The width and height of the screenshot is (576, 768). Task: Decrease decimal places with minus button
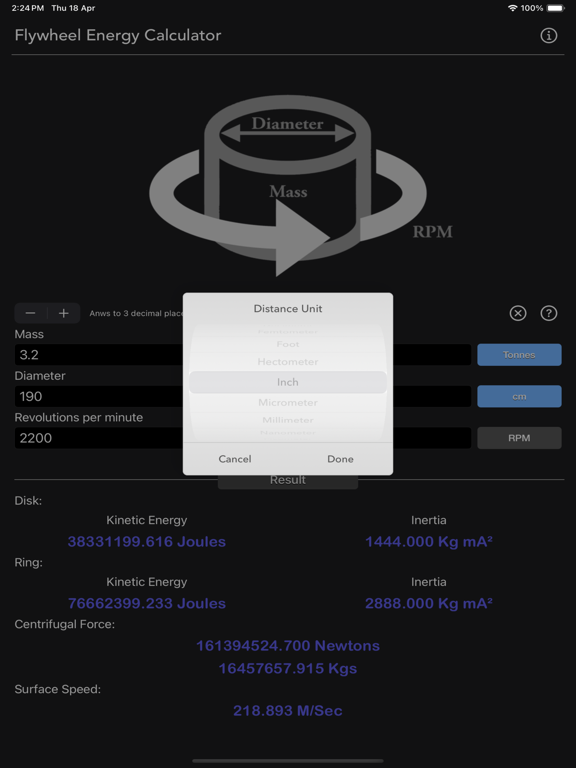pyautogui.click(x=30, y=313)
